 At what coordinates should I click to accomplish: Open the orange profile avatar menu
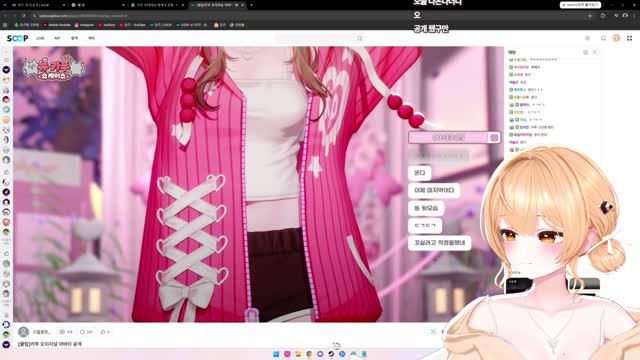[x=616, y=38]
